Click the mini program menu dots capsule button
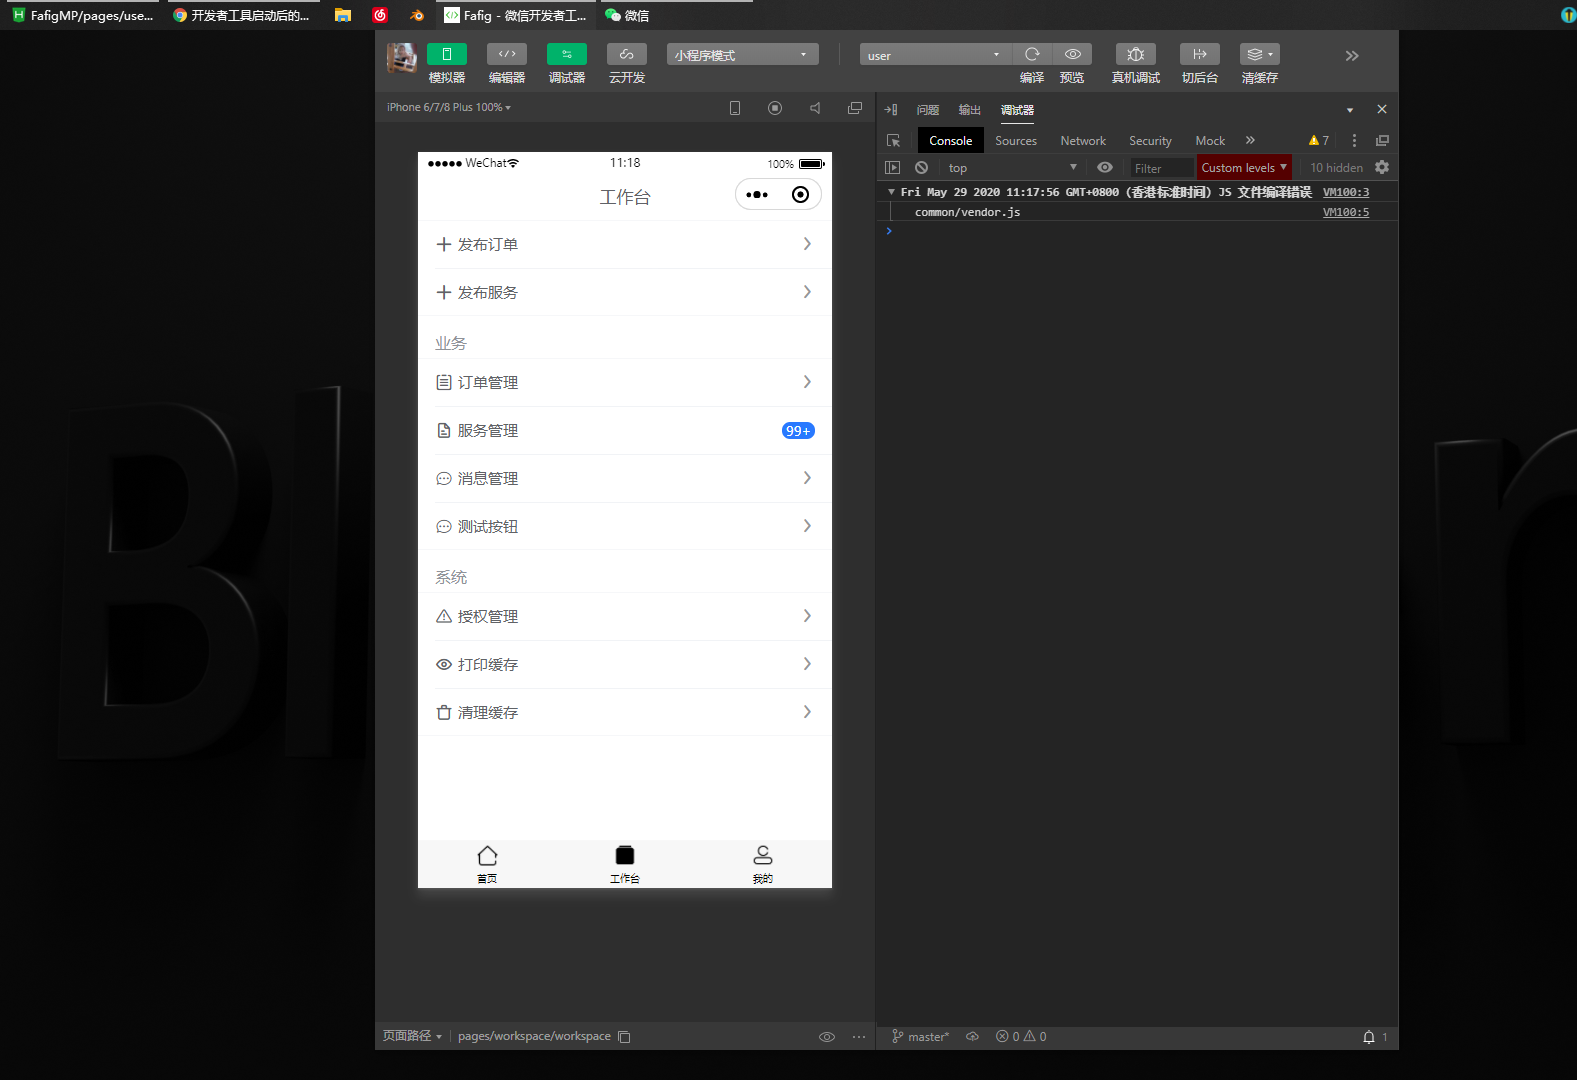The height and width of the screenshot is (1080, 1577). (x=757, y=195)
